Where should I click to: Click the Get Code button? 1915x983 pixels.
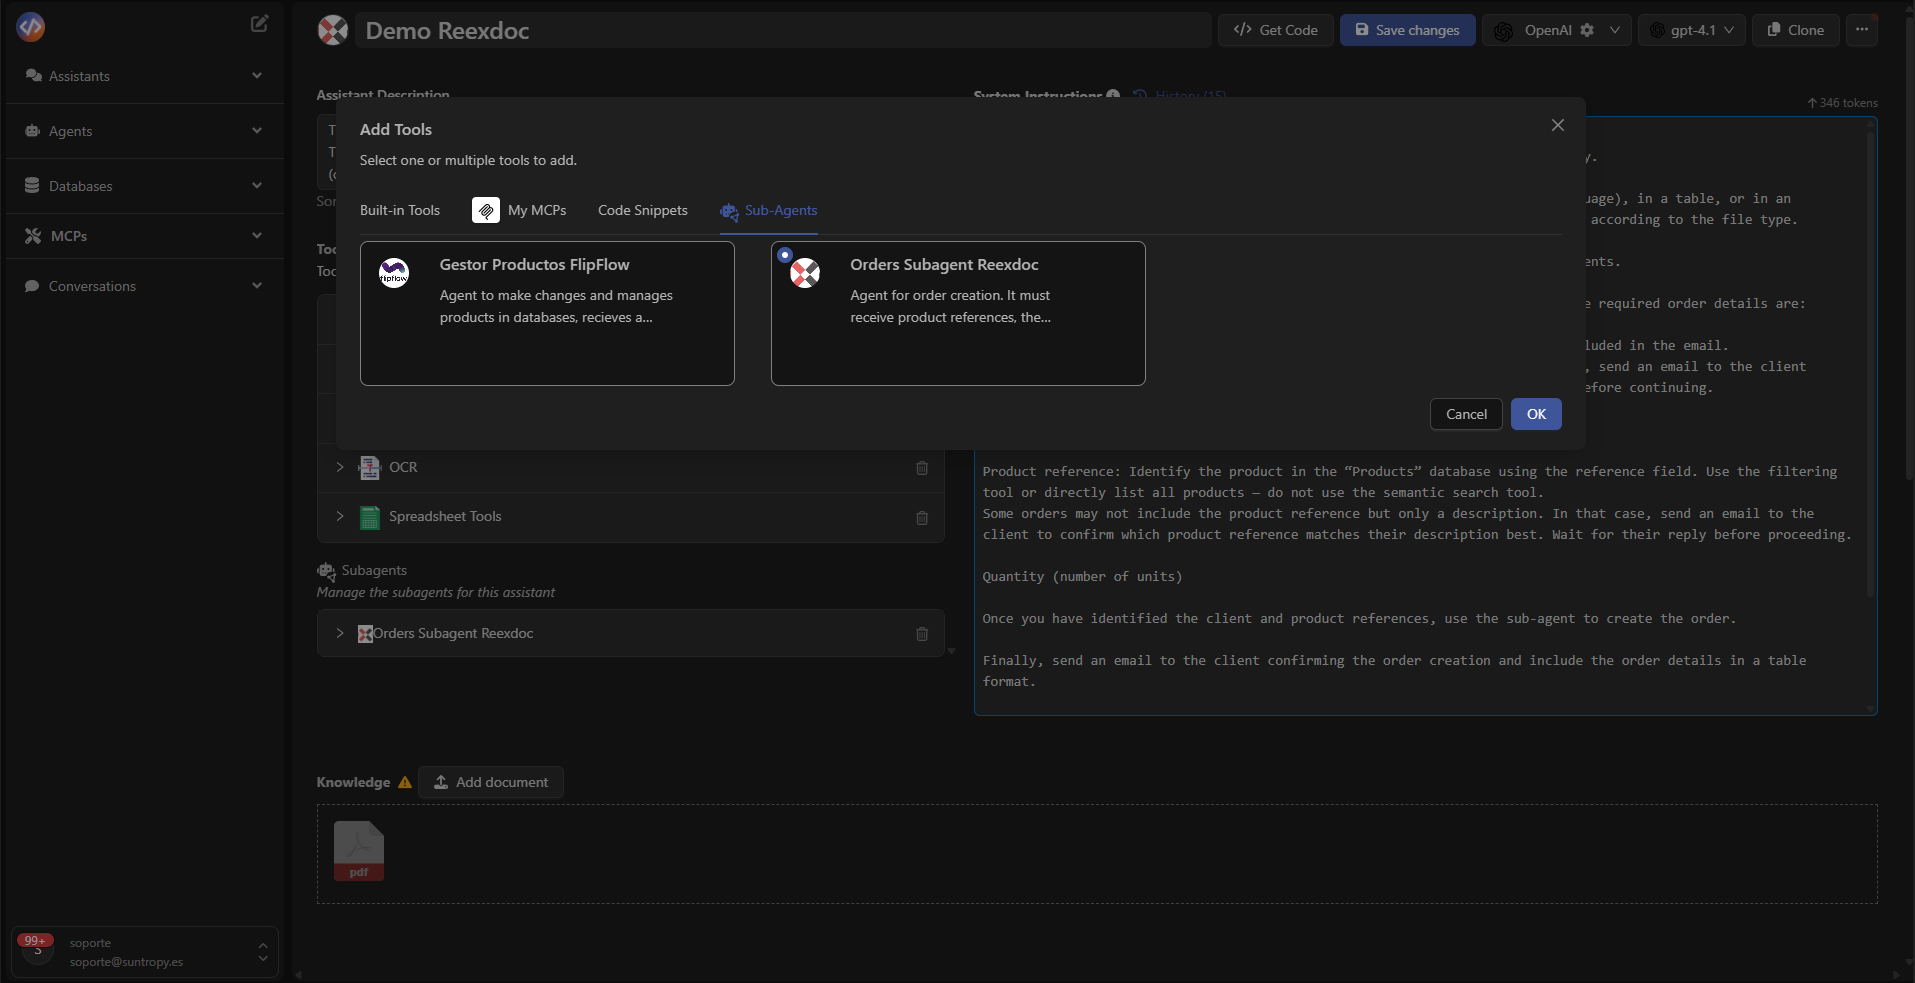pos(1275,30)
